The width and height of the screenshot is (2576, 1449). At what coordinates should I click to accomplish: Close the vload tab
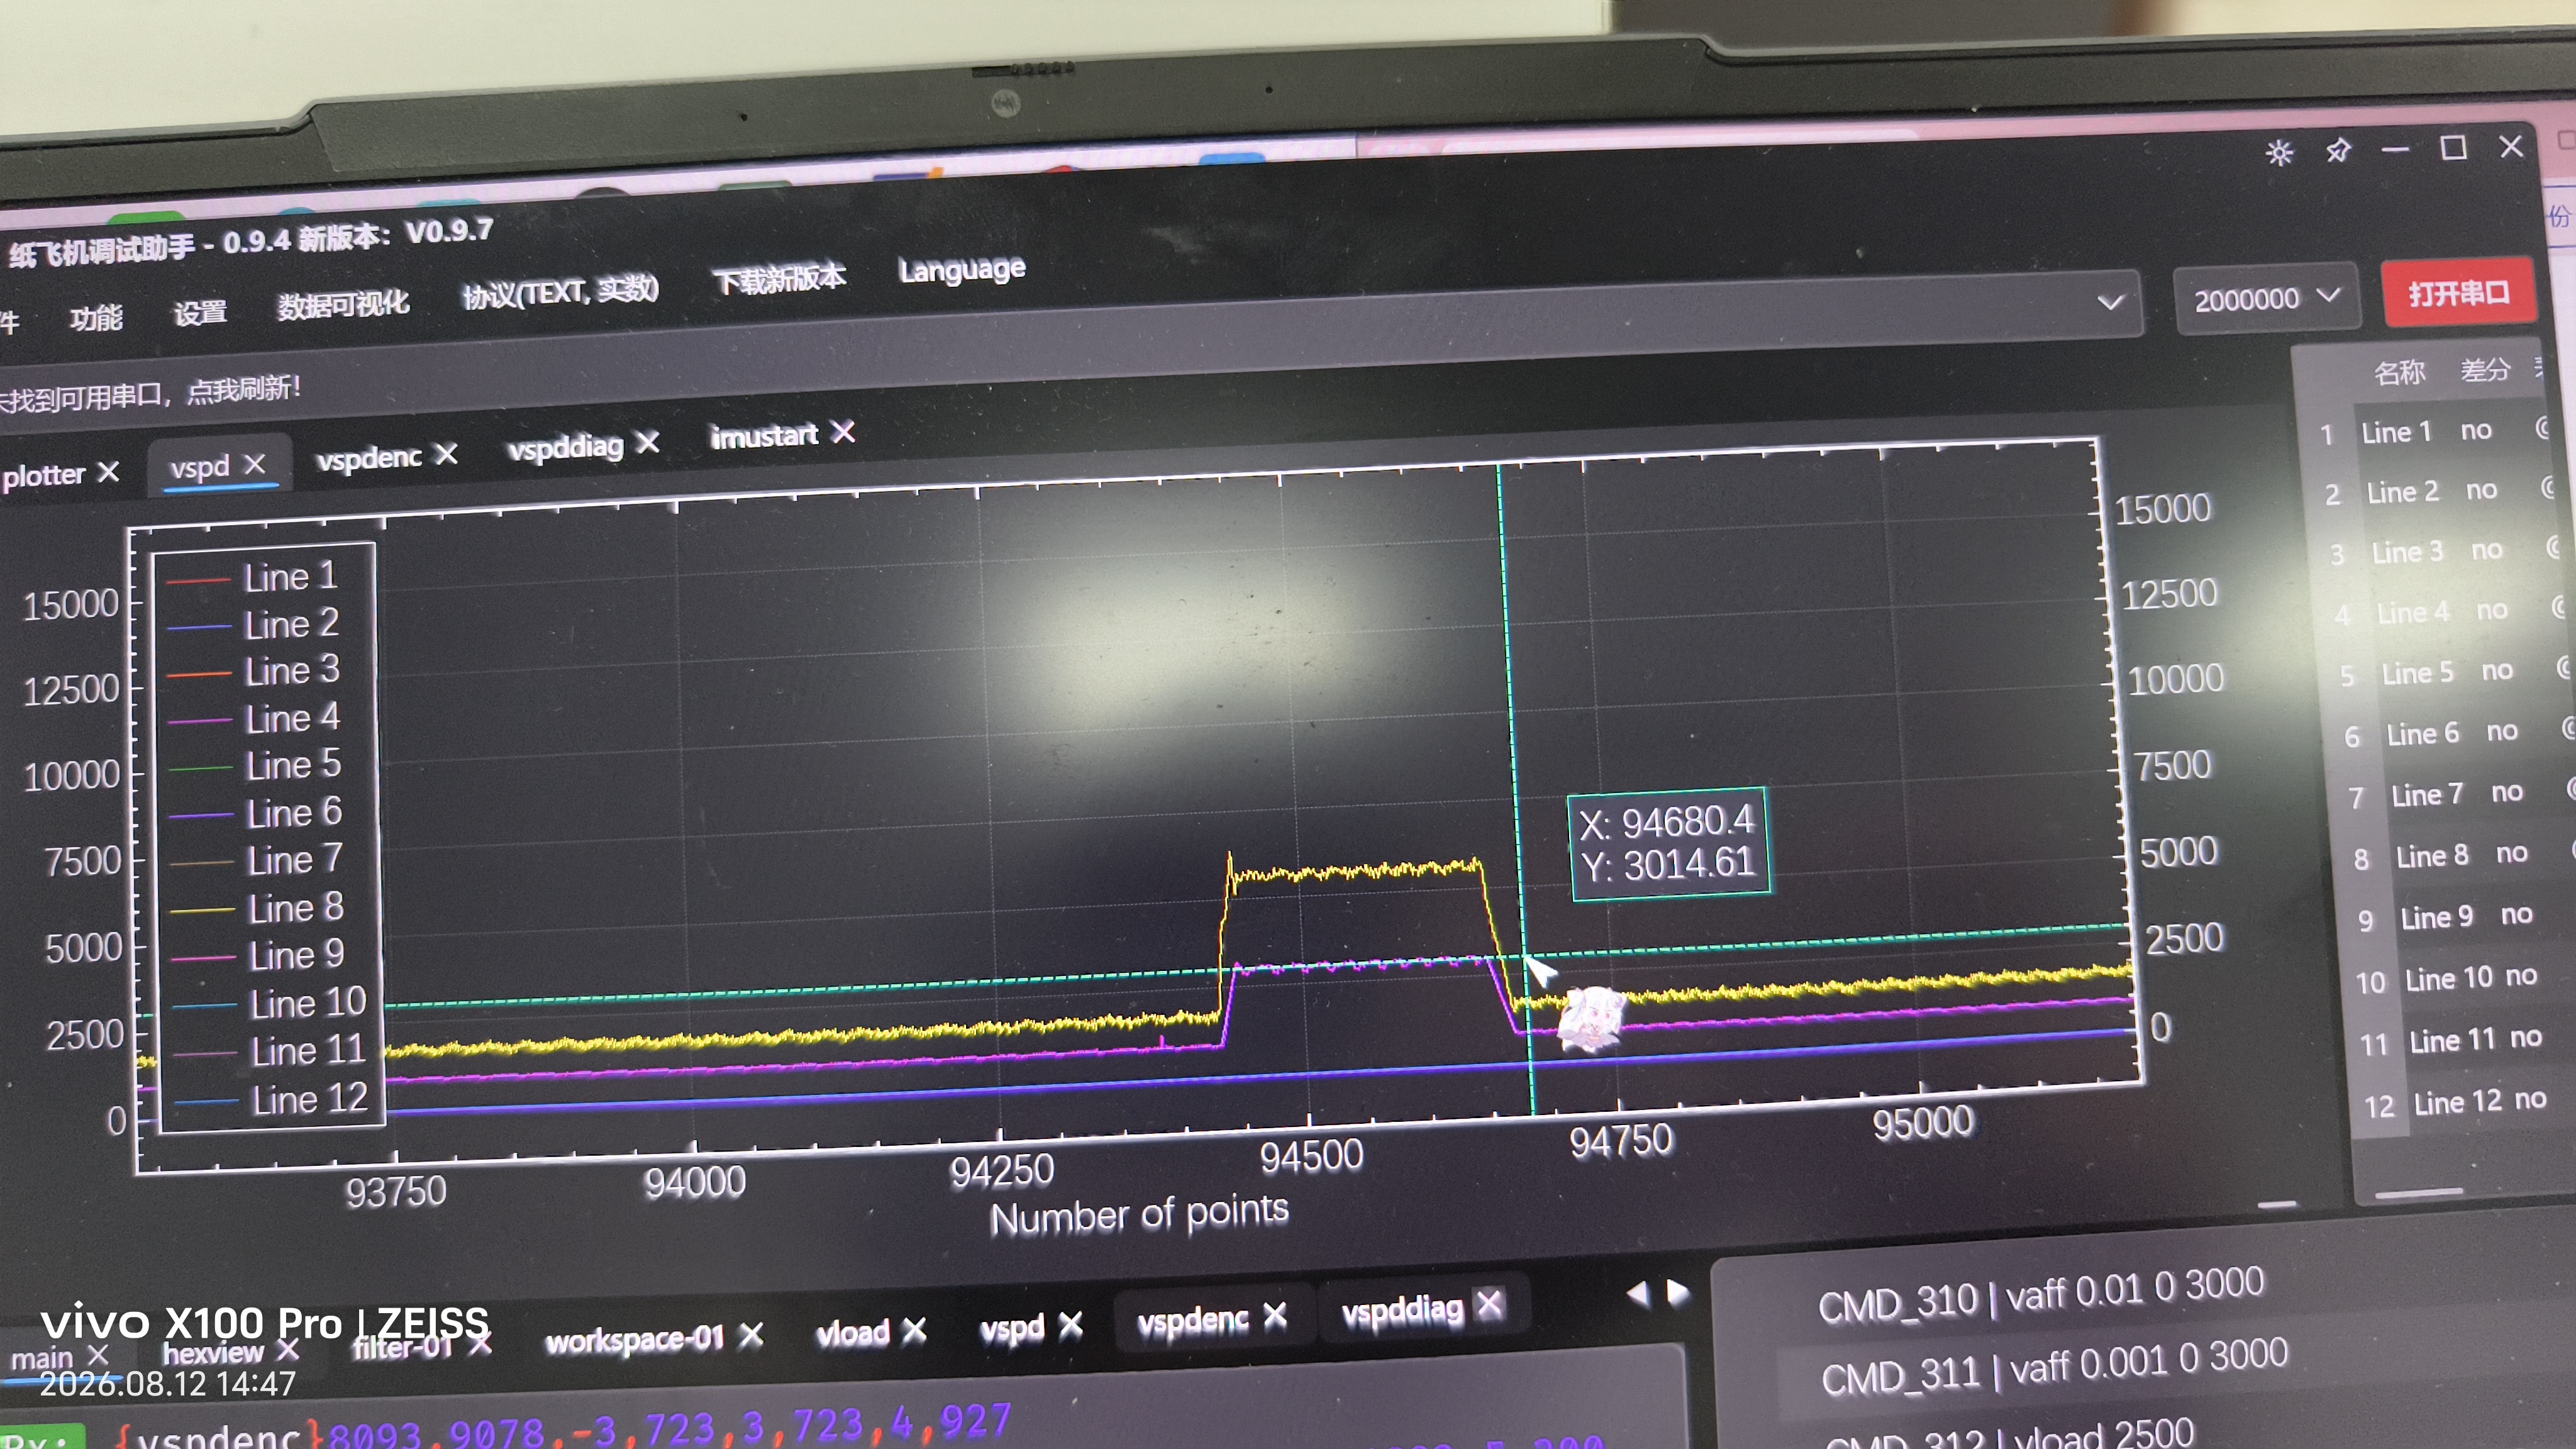914,1329
